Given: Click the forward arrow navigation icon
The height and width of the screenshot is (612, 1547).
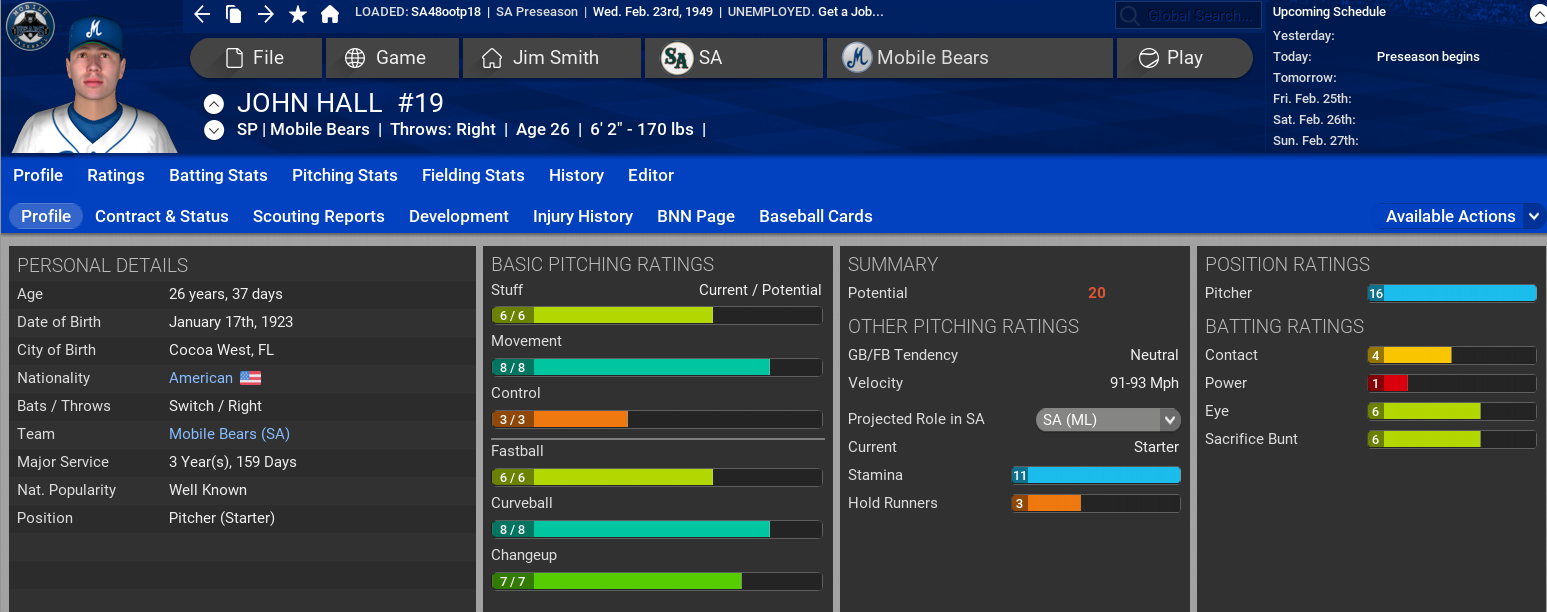Looking at the screenshot, I should pyautogui.click(x=265, y=14).
